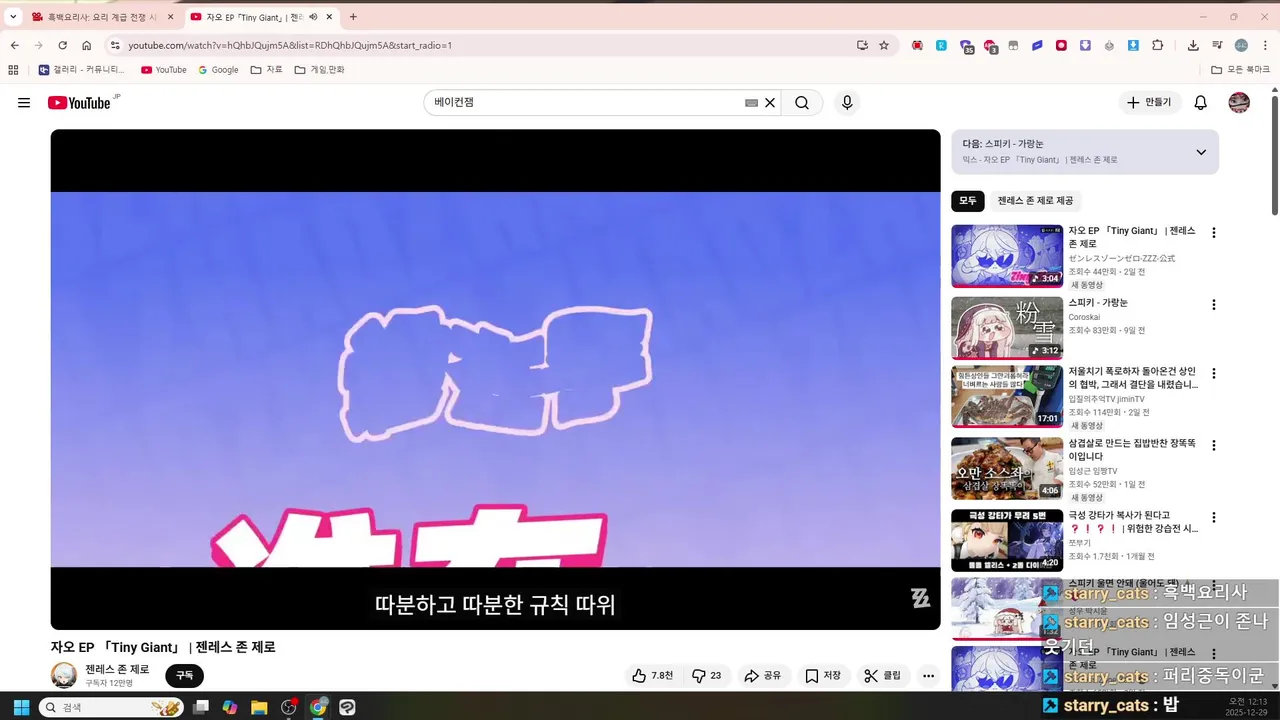Click the 공유 share button
1280x720 pixels.
[x=762, y=676]
